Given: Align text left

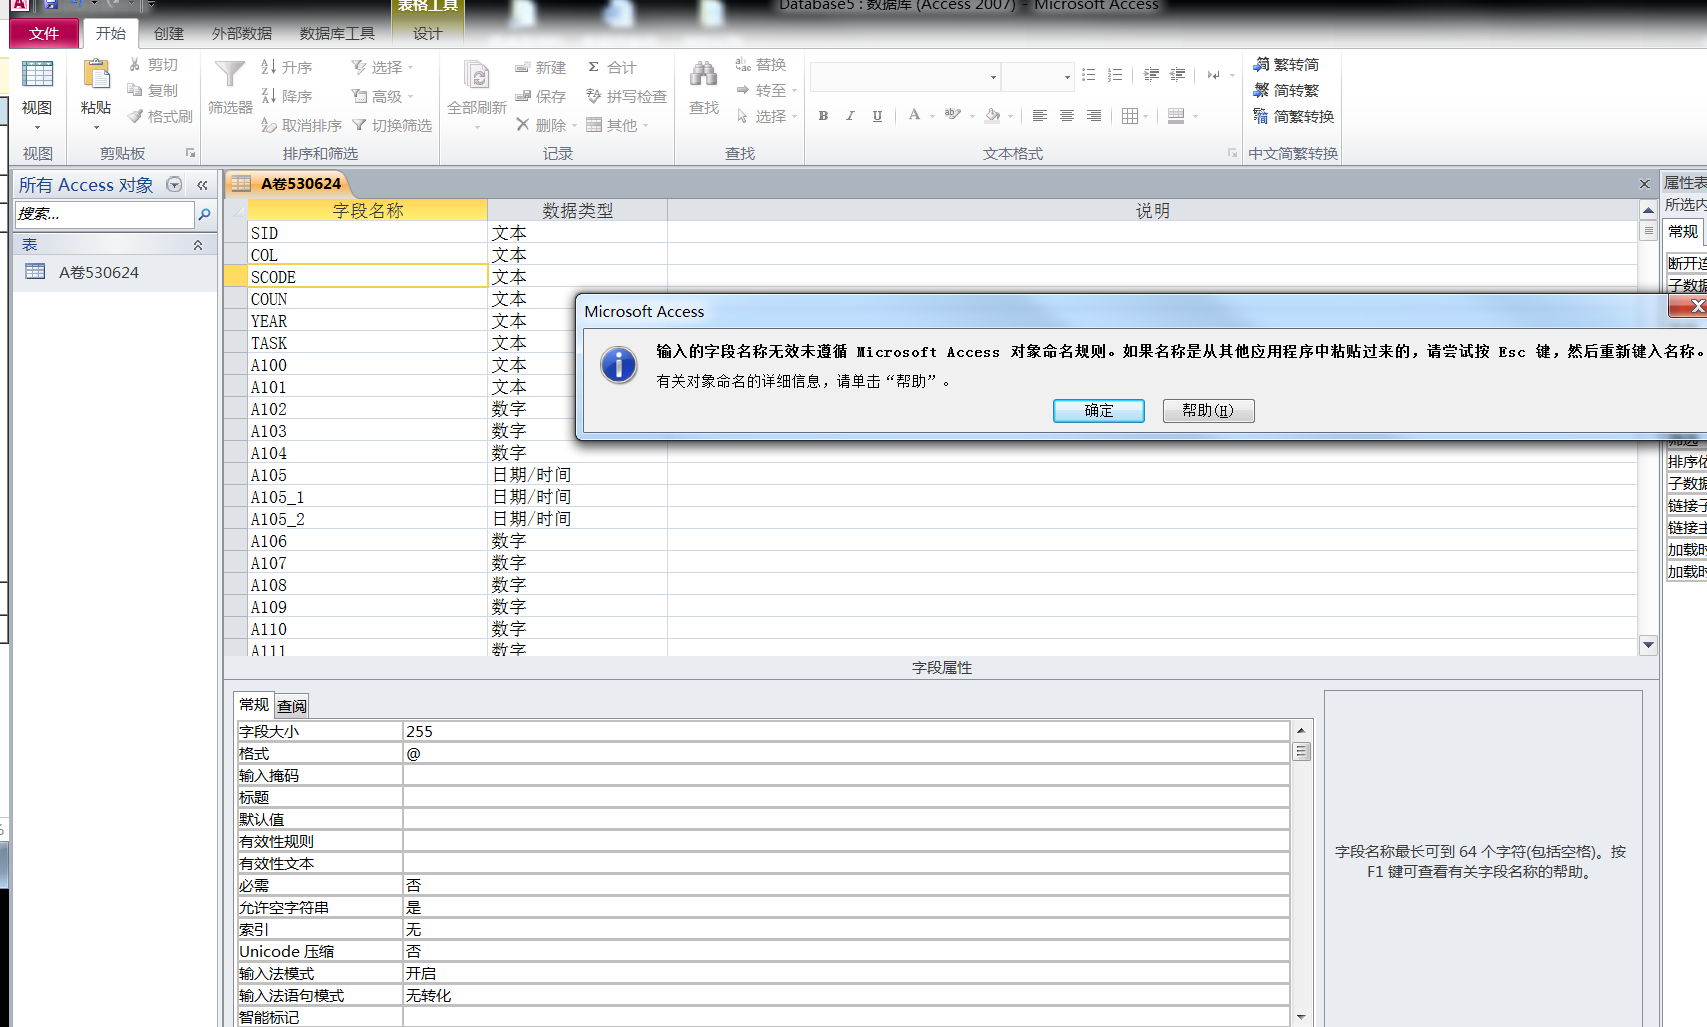Looking at the screenshot, I should pos(1040,116).
